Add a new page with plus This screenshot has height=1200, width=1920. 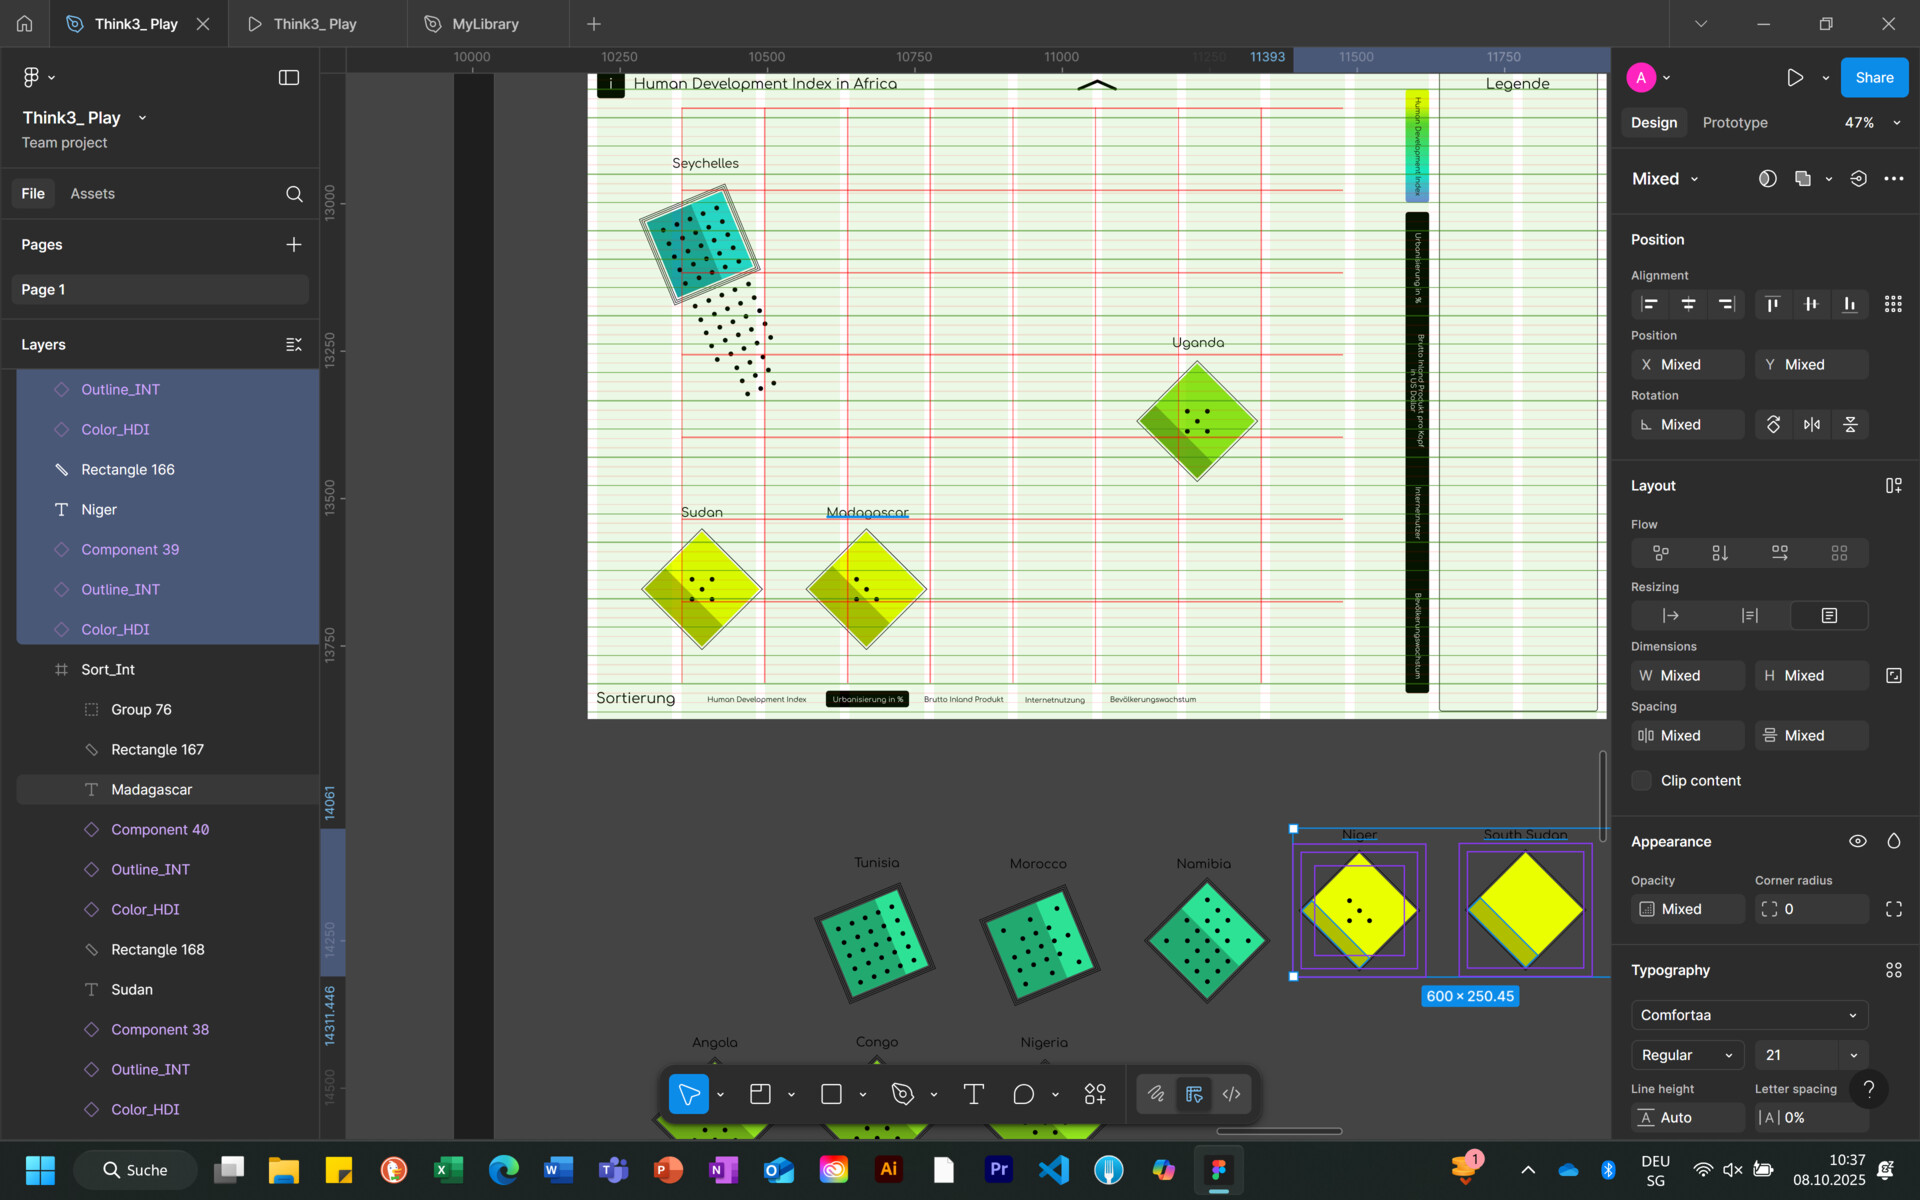[293, 245]
